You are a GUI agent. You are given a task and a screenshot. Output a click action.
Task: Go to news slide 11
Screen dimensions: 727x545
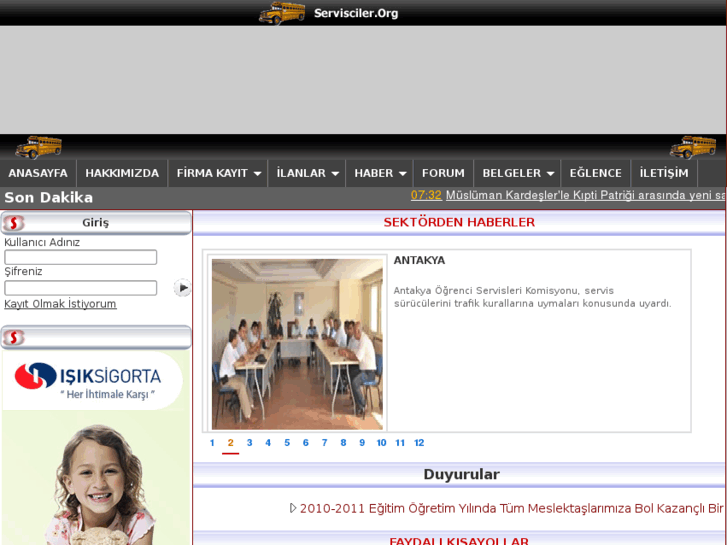point(400,442)
